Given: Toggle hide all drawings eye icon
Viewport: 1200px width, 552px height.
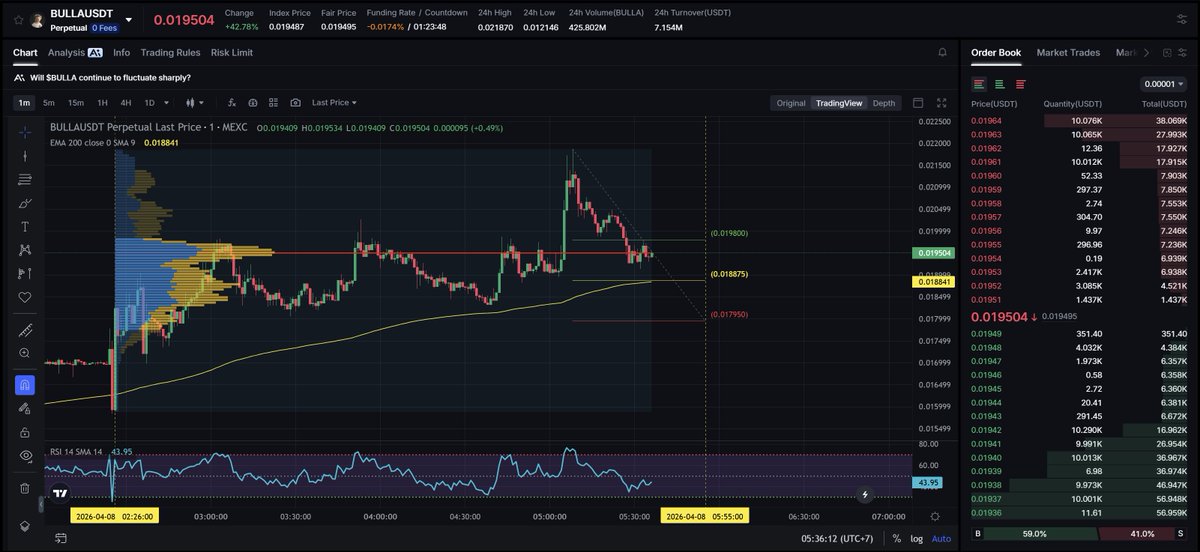Looking at the screenshot, I should (x=25, y=456).
